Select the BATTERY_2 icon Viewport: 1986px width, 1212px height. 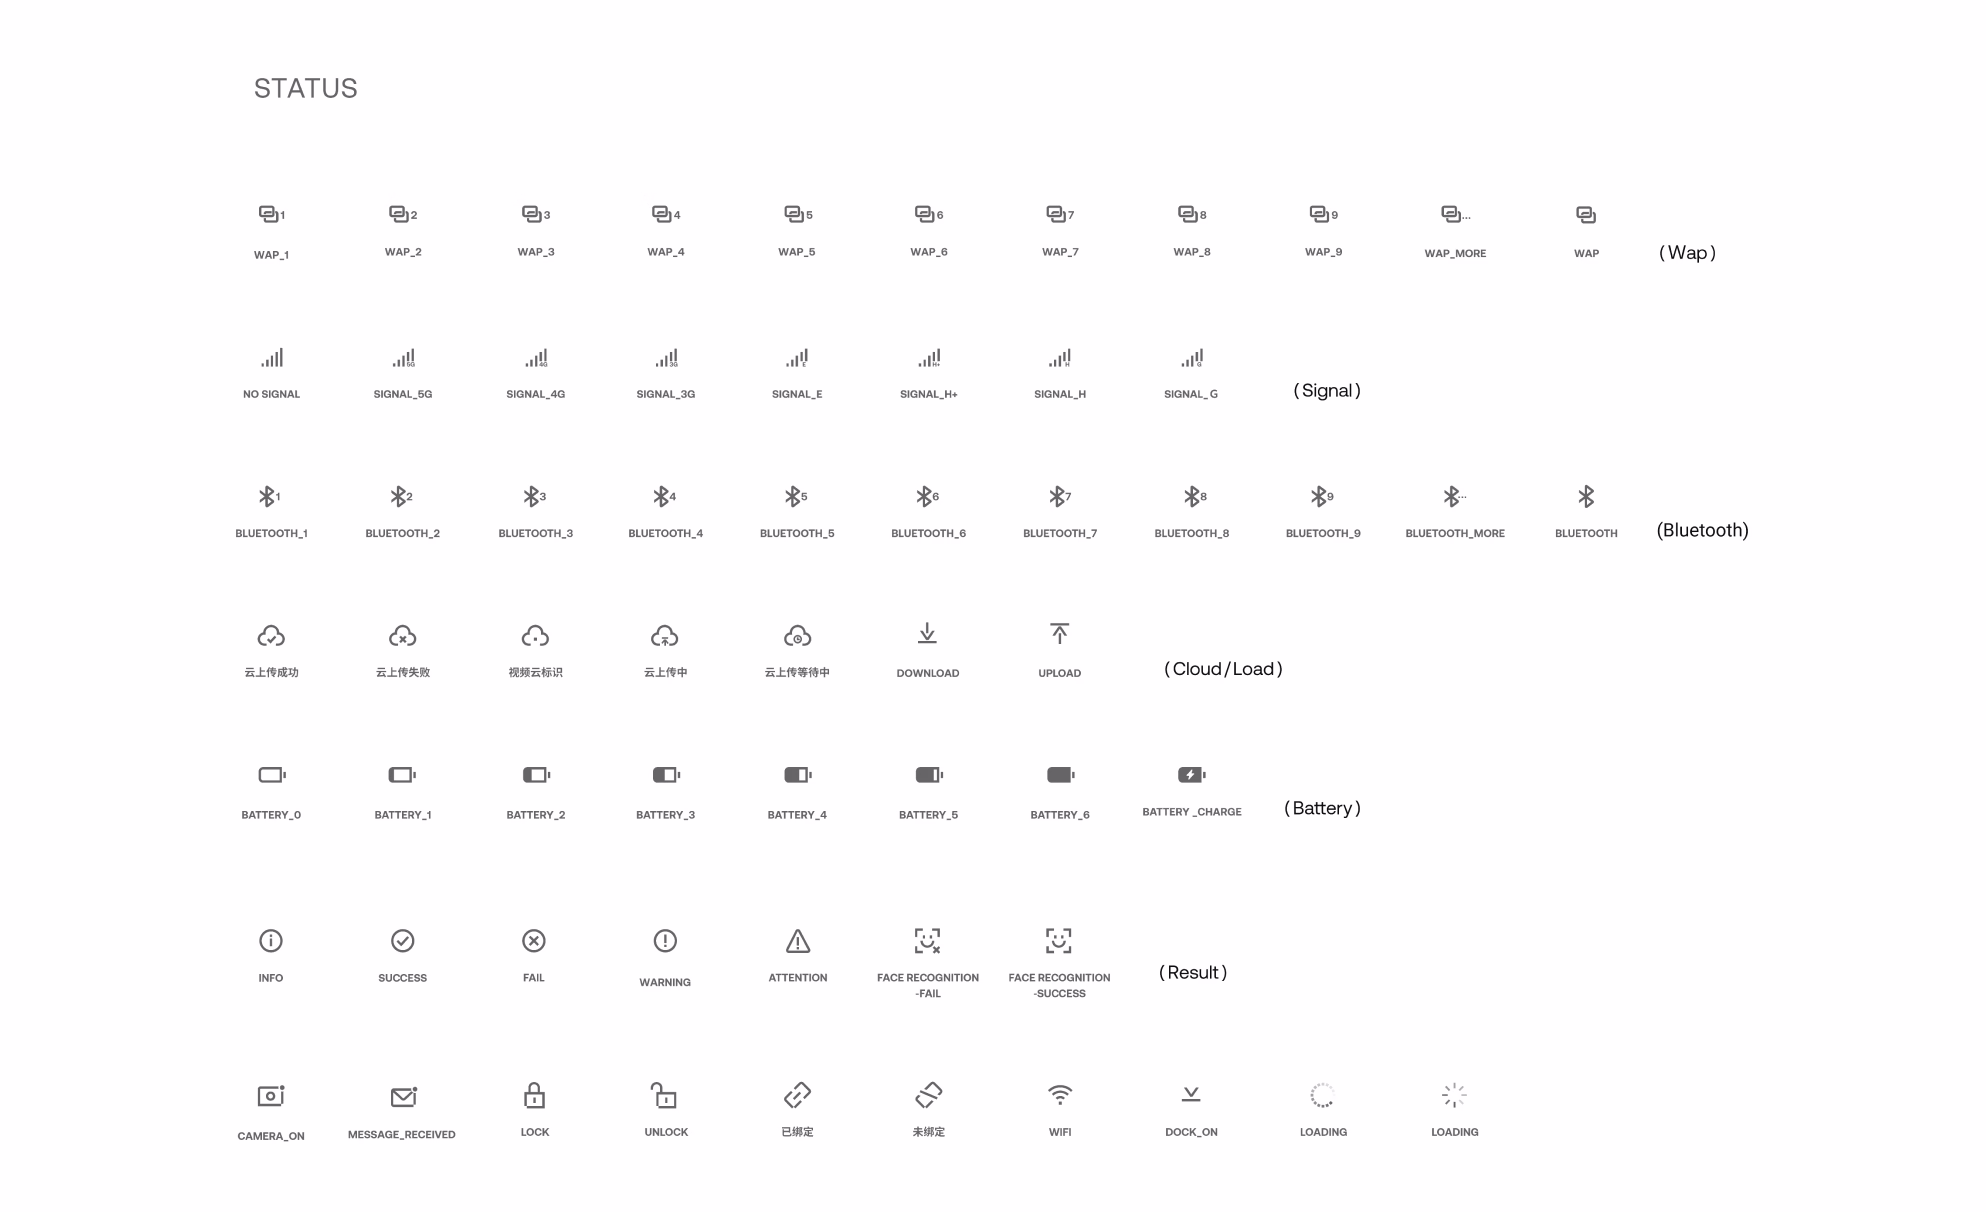536,775
